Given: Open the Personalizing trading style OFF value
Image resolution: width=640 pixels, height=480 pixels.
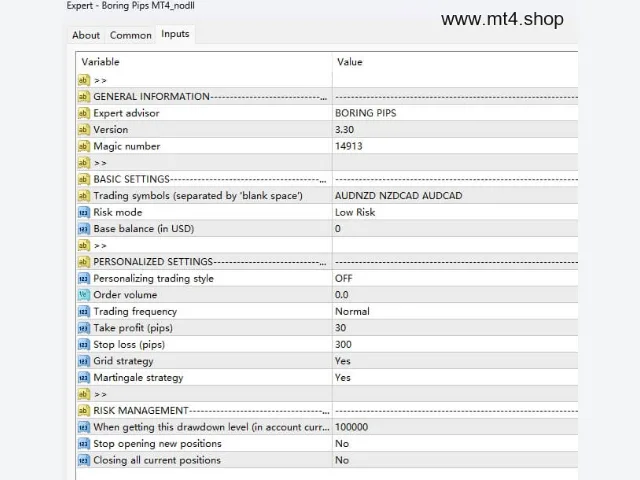Looking at the screenshot, I should pos(343,278).
